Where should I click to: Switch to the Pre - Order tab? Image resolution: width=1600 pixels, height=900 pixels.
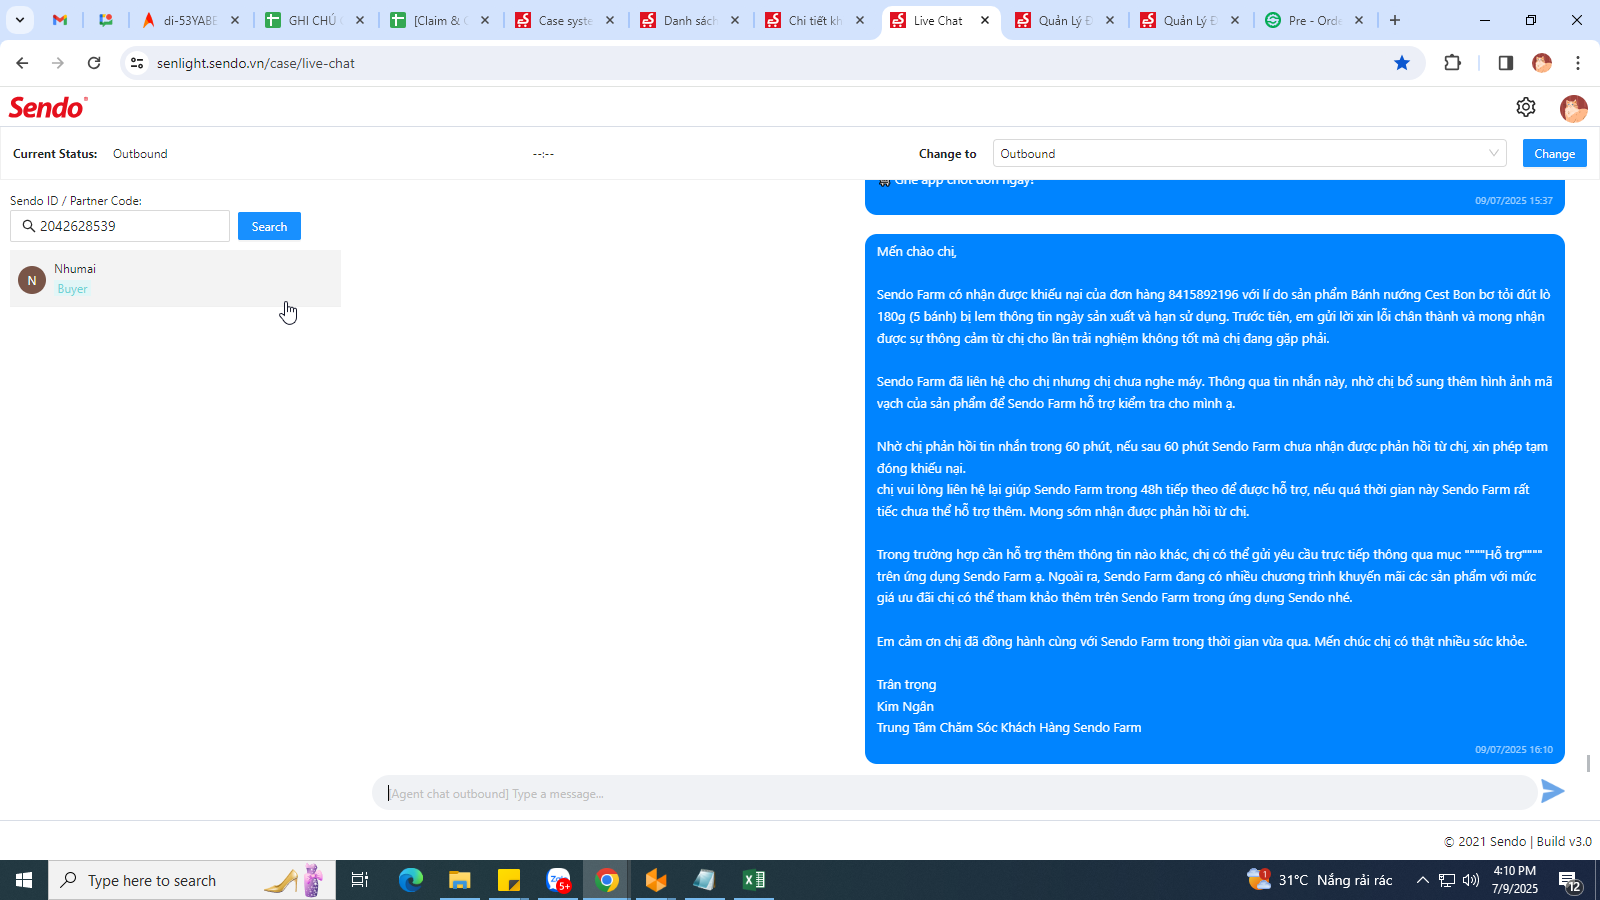point(1315,20)
